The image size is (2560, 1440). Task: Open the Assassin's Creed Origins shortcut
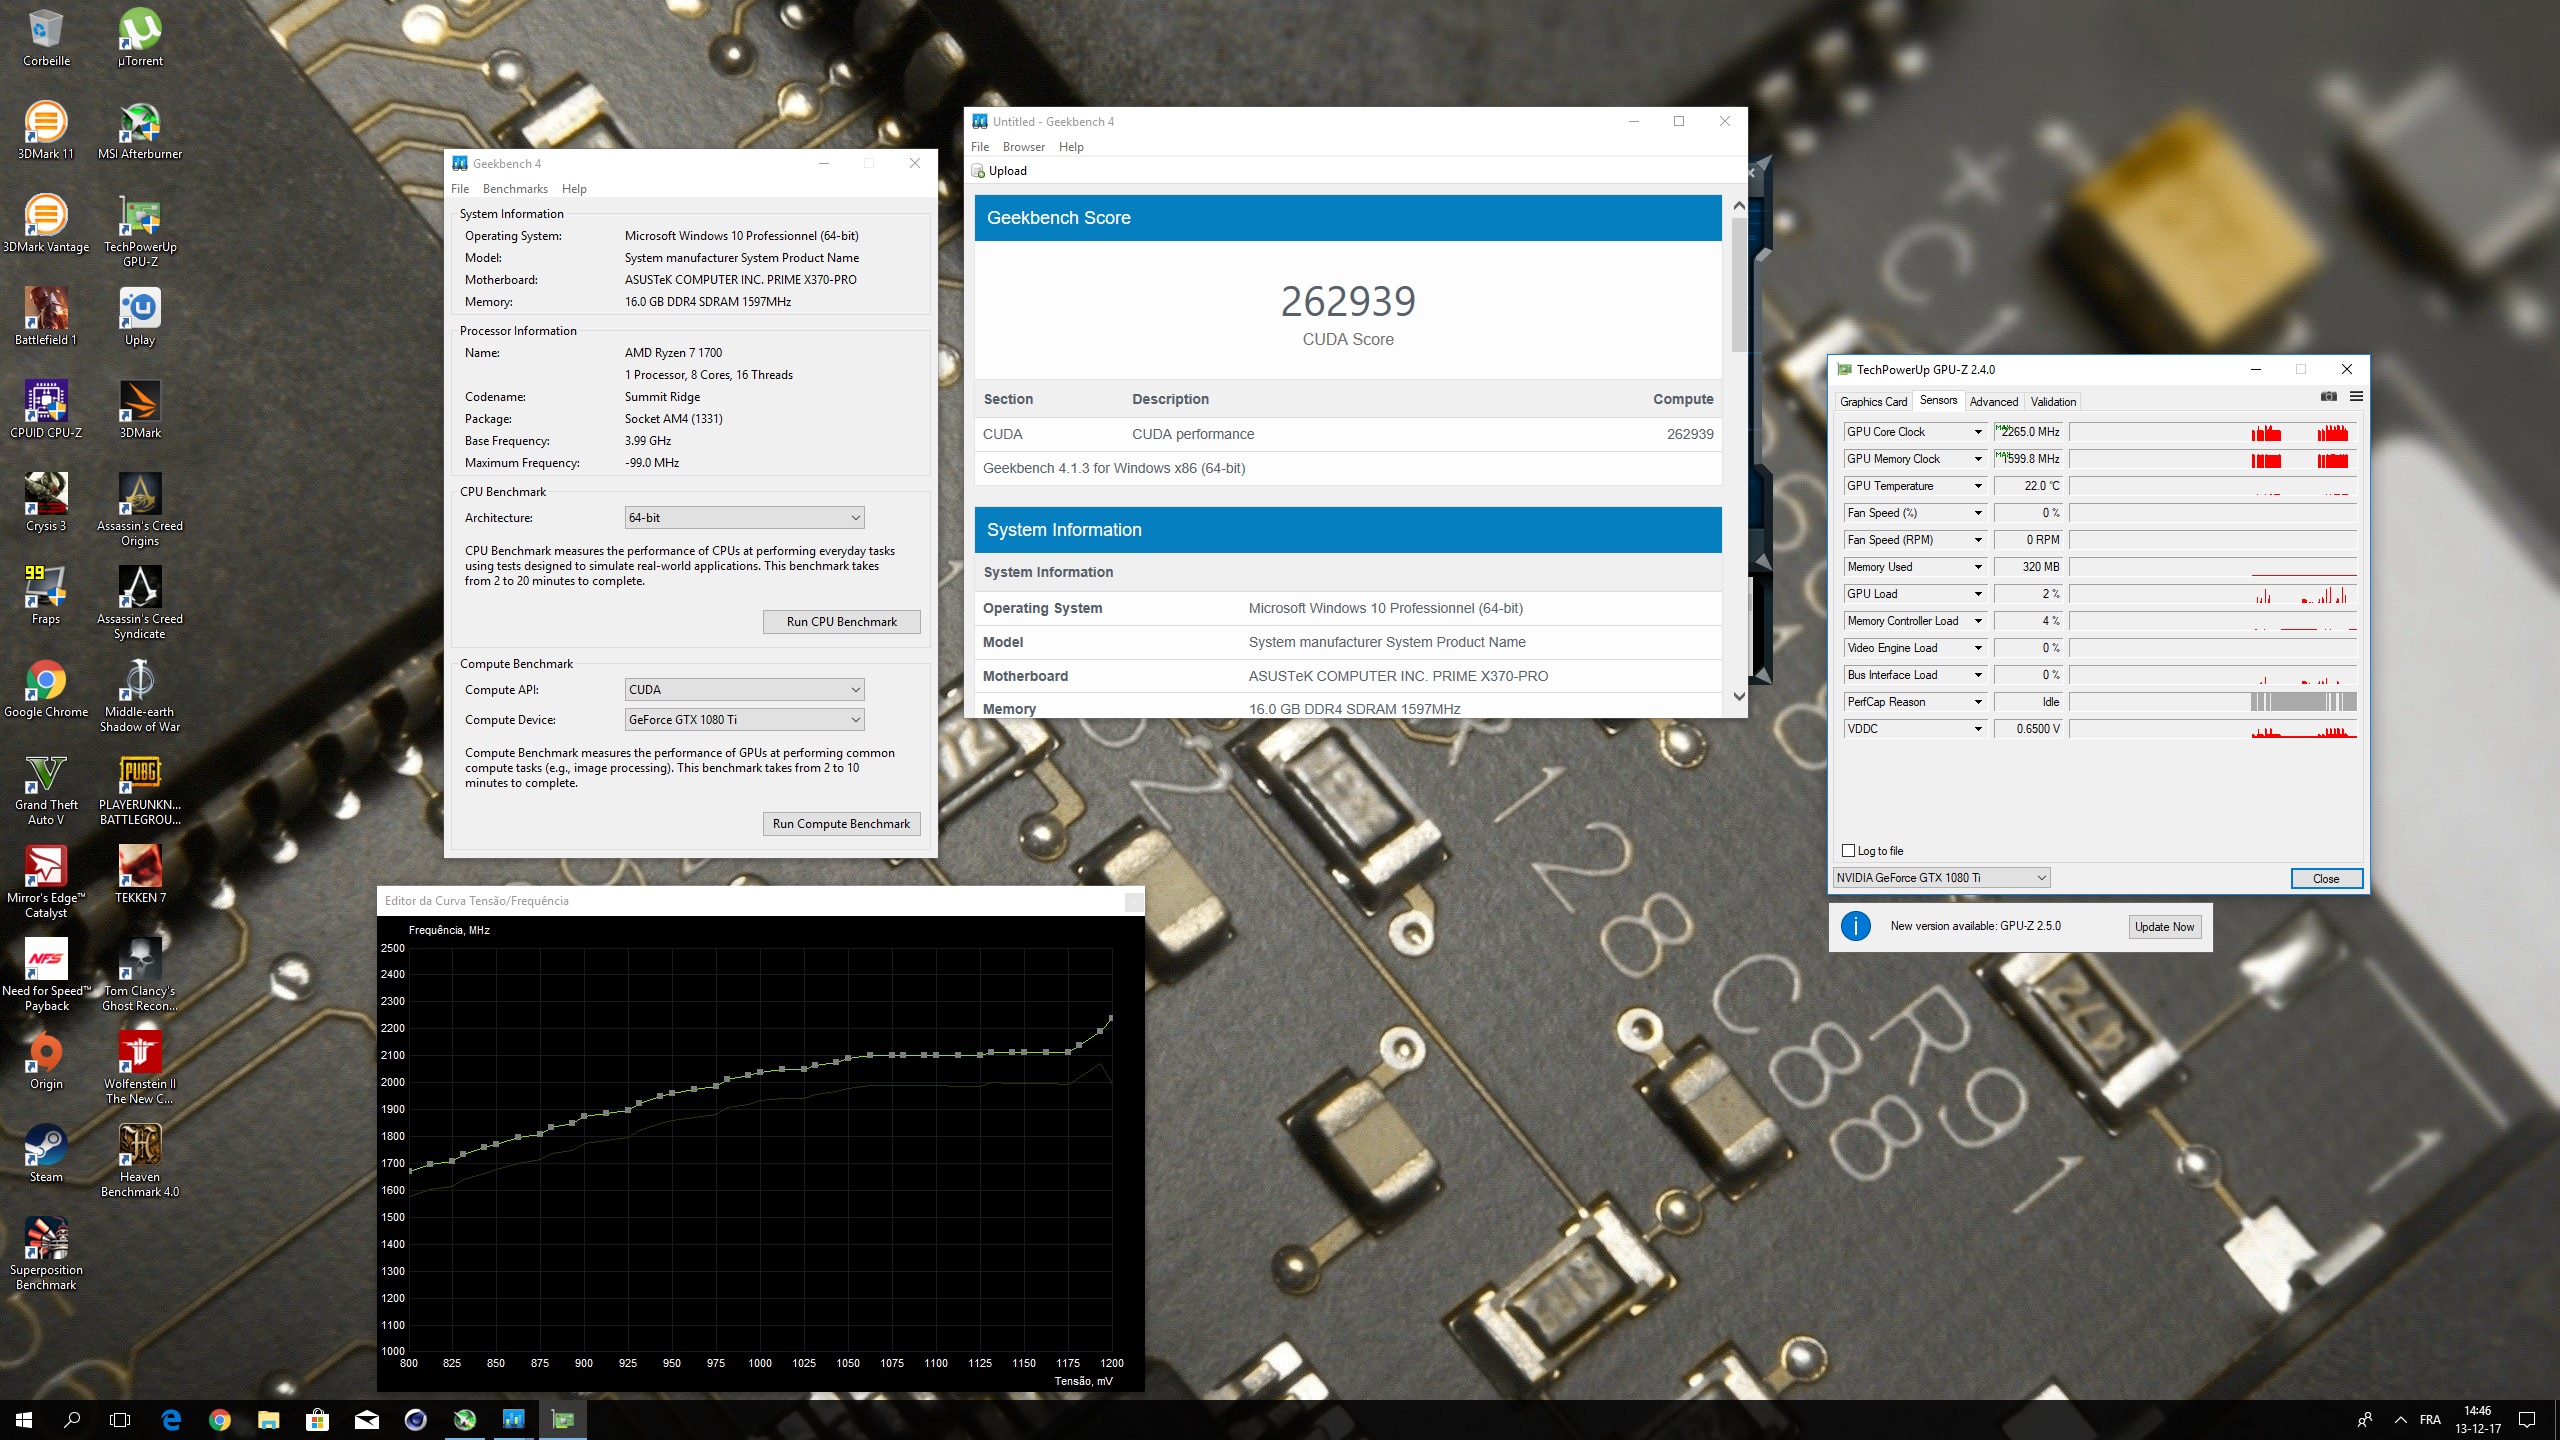pos(140,510)
